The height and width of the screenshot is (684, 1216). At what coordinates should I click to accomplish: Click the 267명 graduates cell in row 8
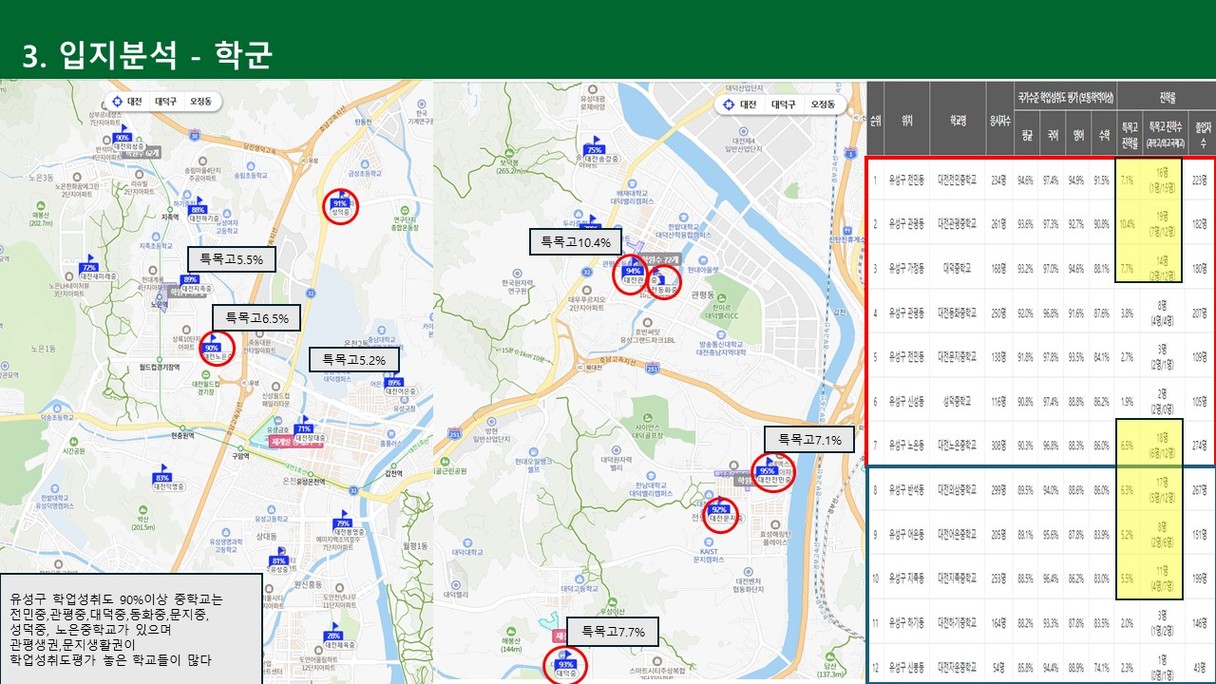[x=1199, y=490]
